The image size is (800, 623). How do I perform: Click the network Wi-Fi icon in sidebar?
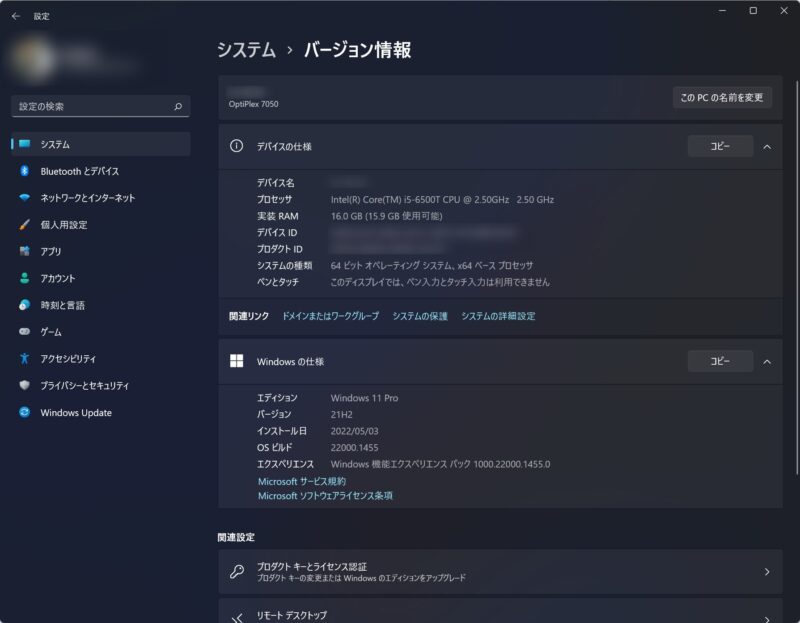click(24, 198)
